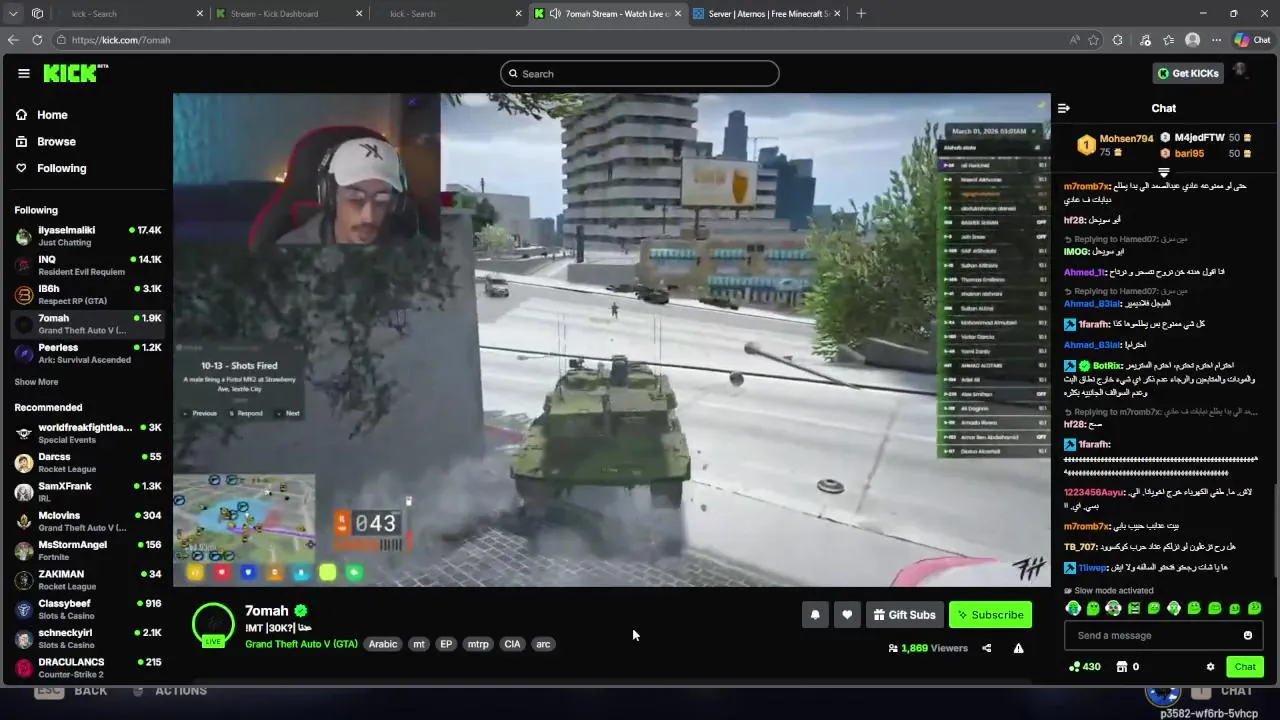Open the emoji picker in message box

[x=1247, y=635]
